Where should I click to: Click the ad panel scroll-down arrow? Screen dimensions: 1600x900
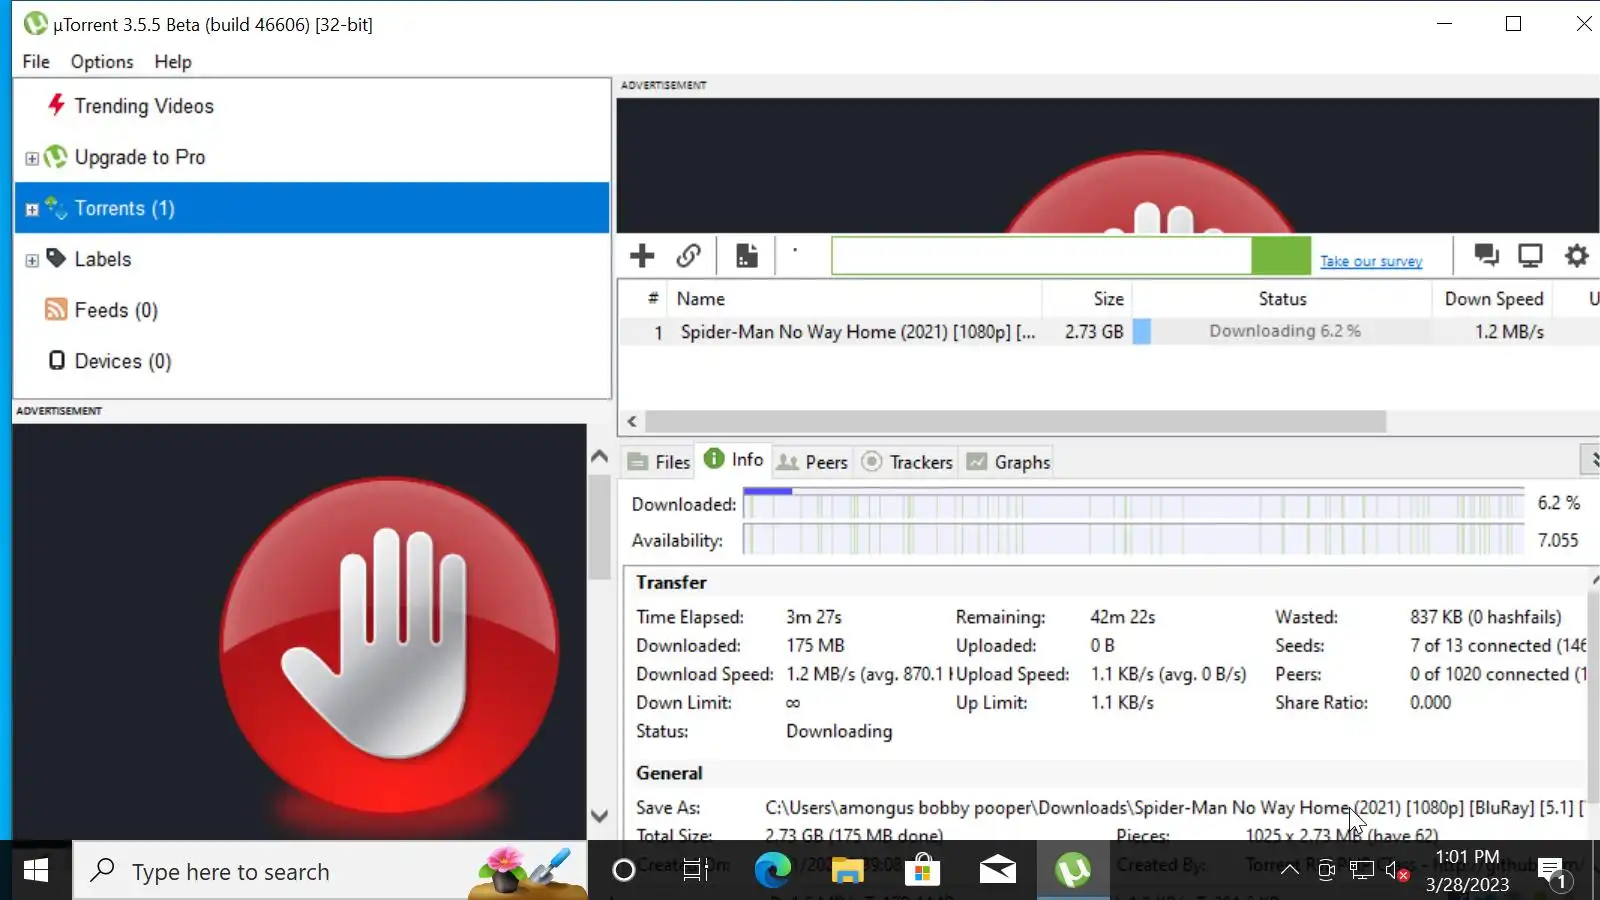pyautogui.click(x=599, y=817)
